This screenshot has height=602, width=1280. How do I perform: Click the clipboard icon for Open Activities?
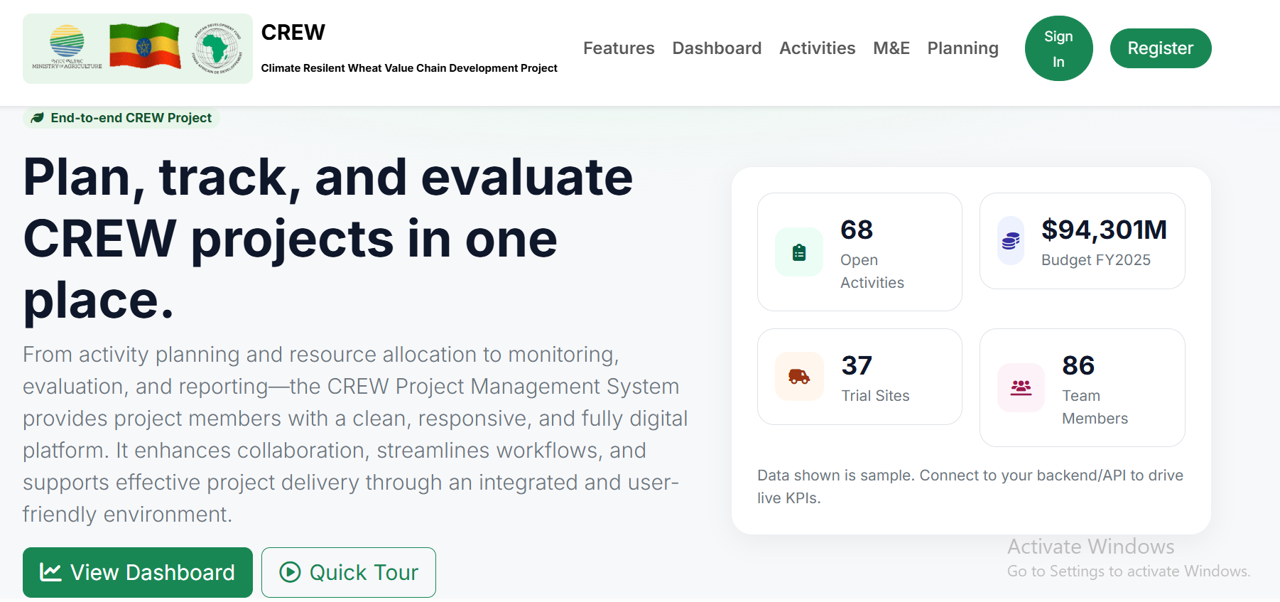click(799, 253)
